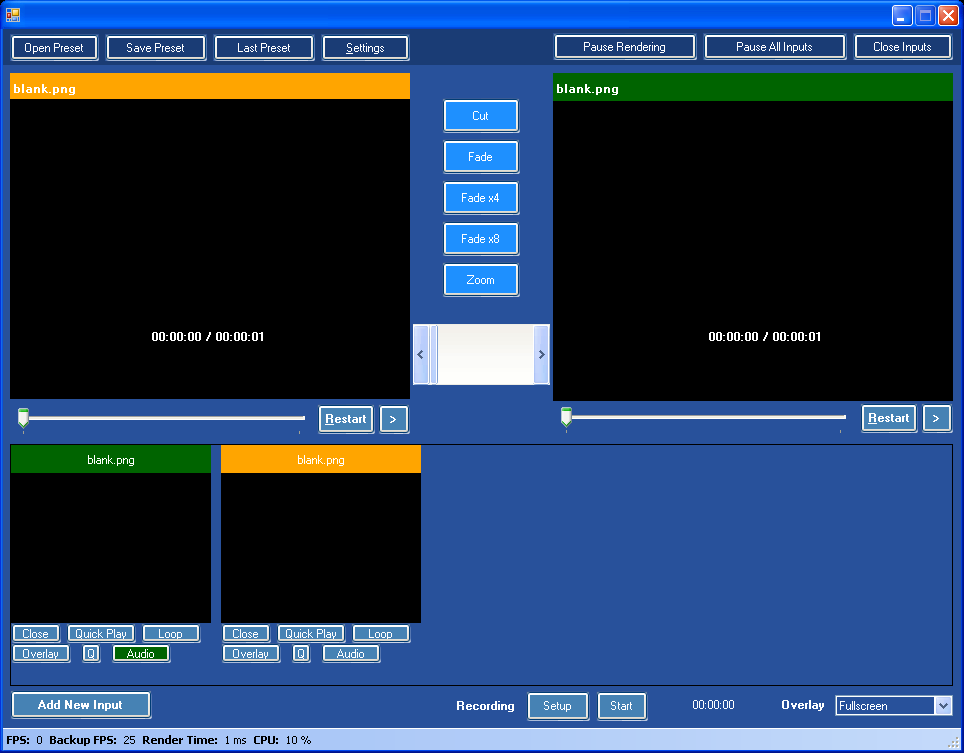The height and width of the screenshot is (753, 964).
Task: Click the Q button on the second input
Action: [x=301, y=653]
